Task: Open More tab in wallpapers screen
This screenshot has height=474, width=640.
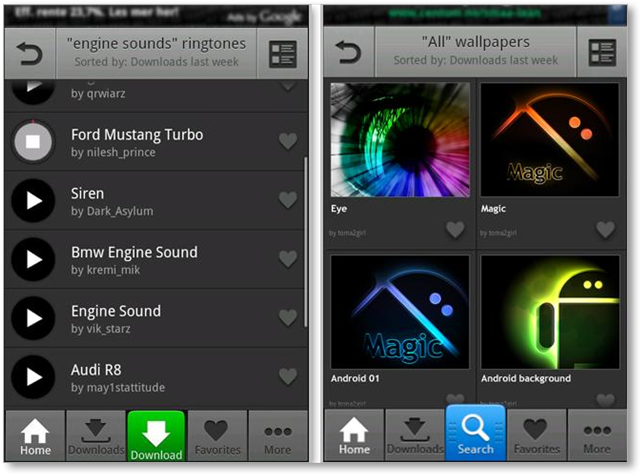Action: pos(597,435)
